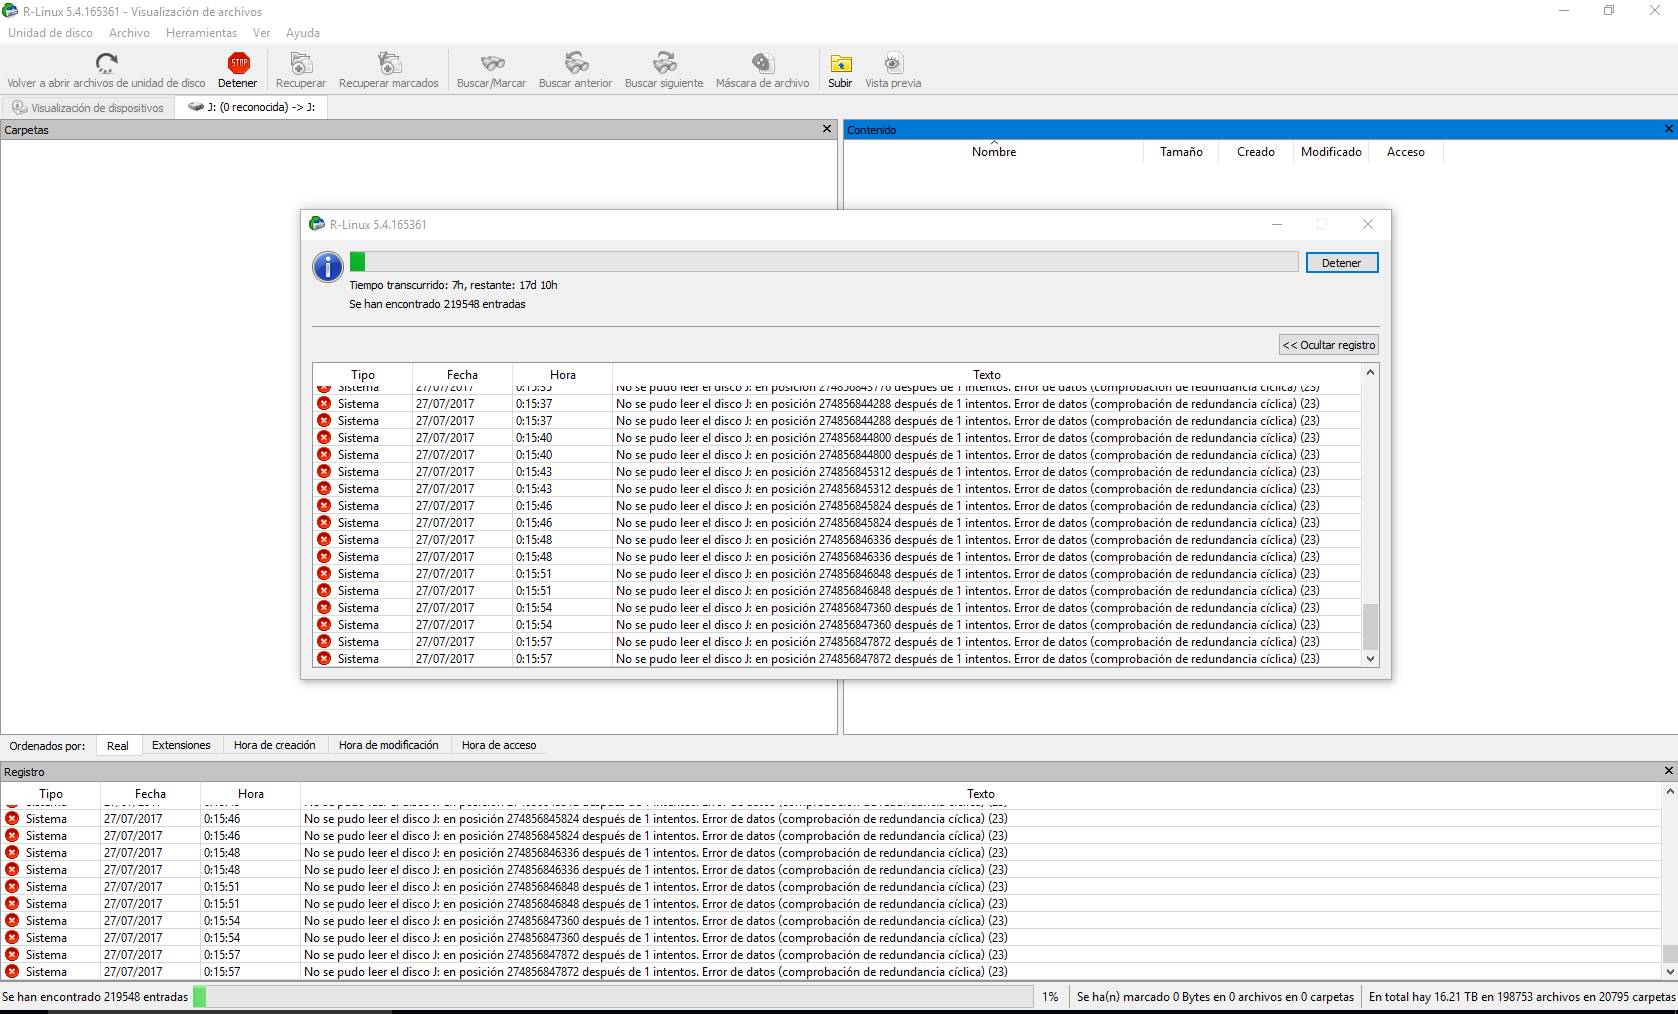
Task: Click Modificado column header
Action: (x=1331, y=152)
